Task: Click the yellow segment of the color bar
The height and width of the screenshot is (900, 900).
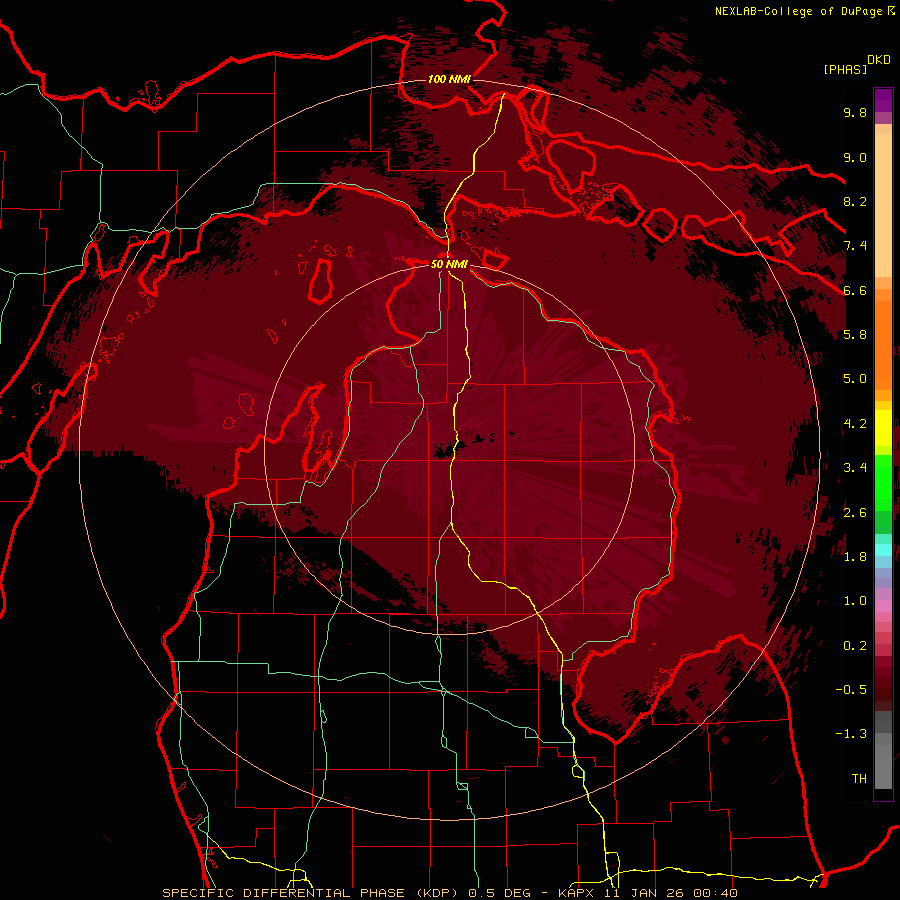Action: tap(883, 428)
